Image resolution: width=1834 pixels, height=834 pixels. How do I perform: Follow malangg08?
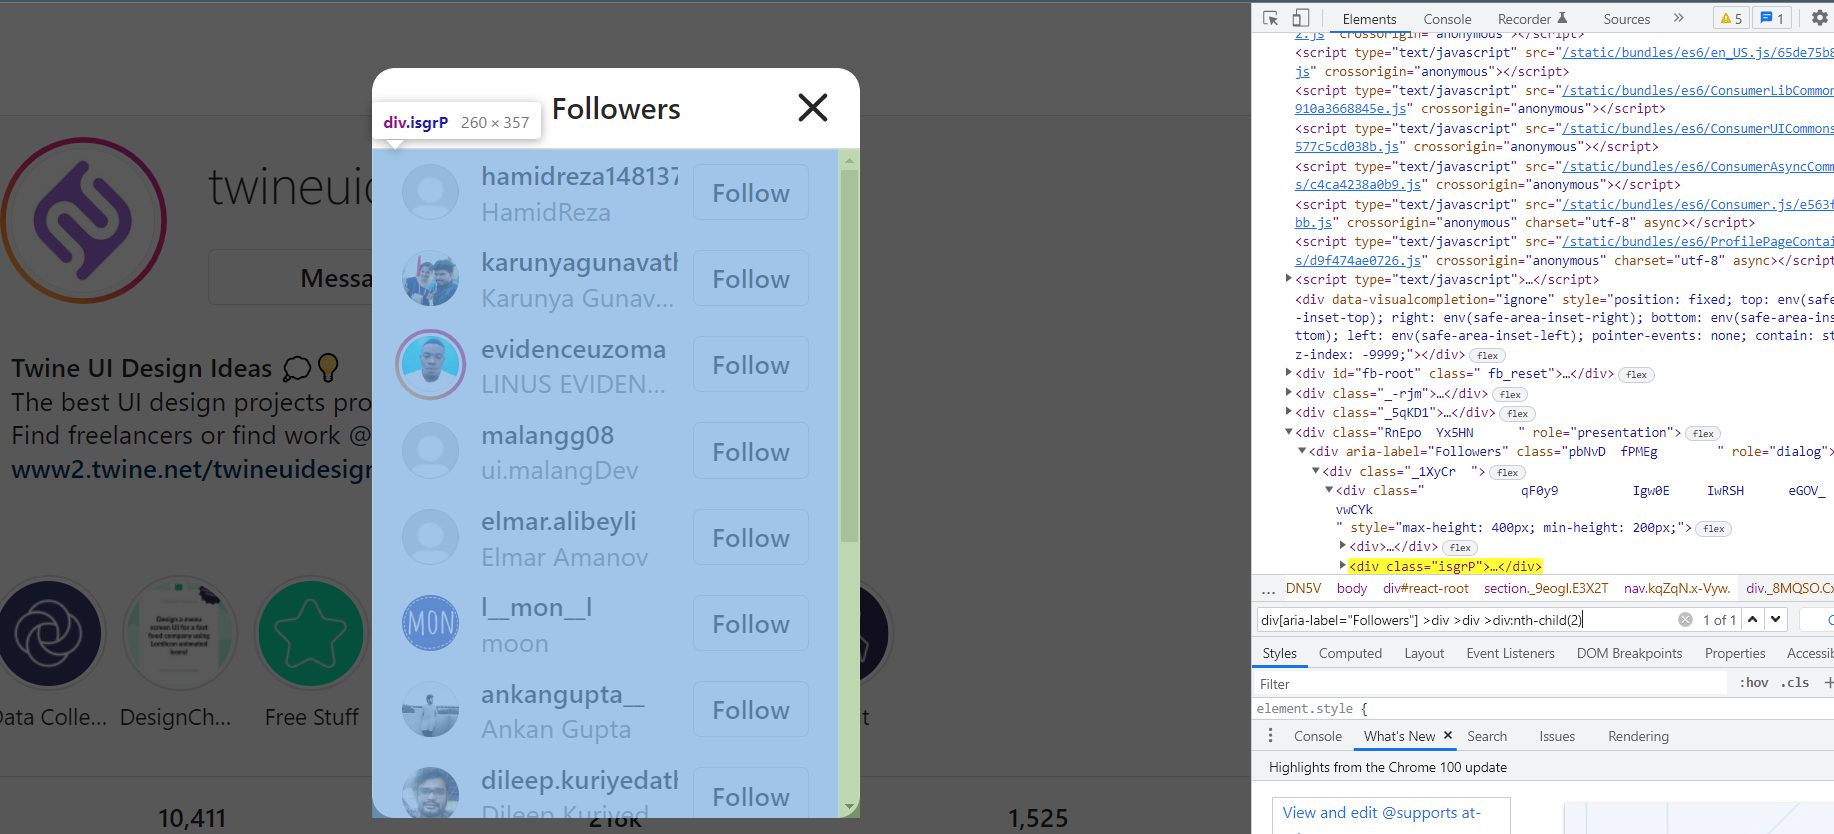click(x=751, y=452)
